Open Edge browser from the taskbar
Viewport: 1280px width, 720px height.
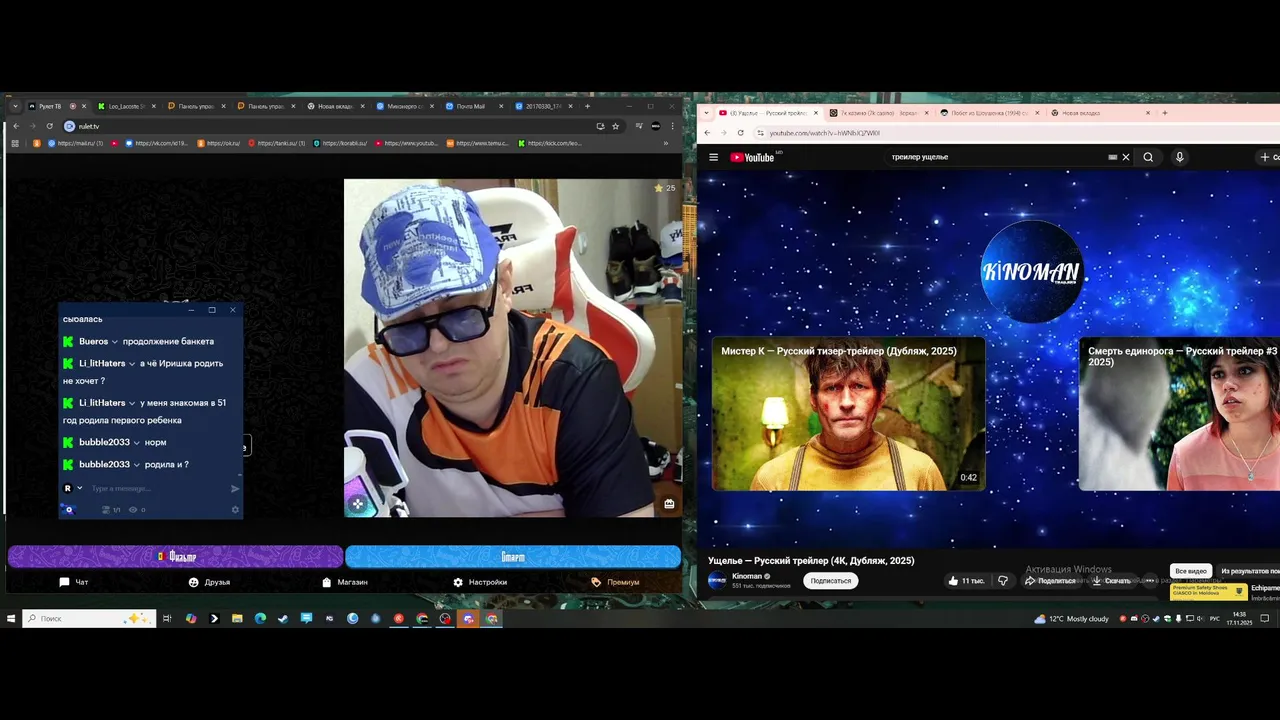click(x=260, y=619)
